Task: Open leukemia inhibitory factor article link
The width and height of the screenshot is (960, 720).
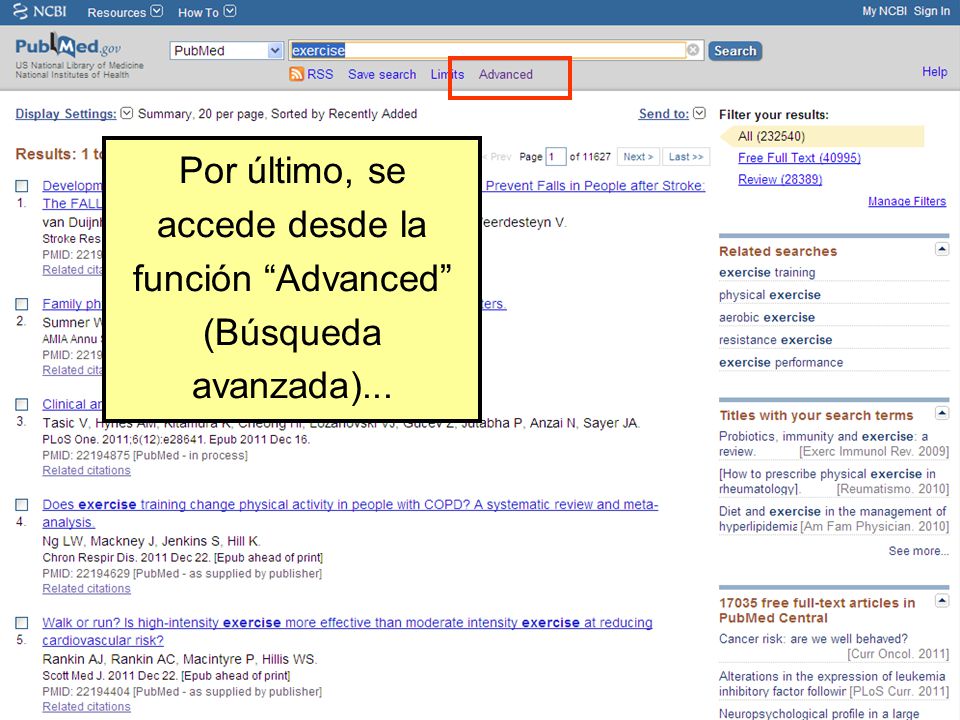Action: click(x=832, y=684)
